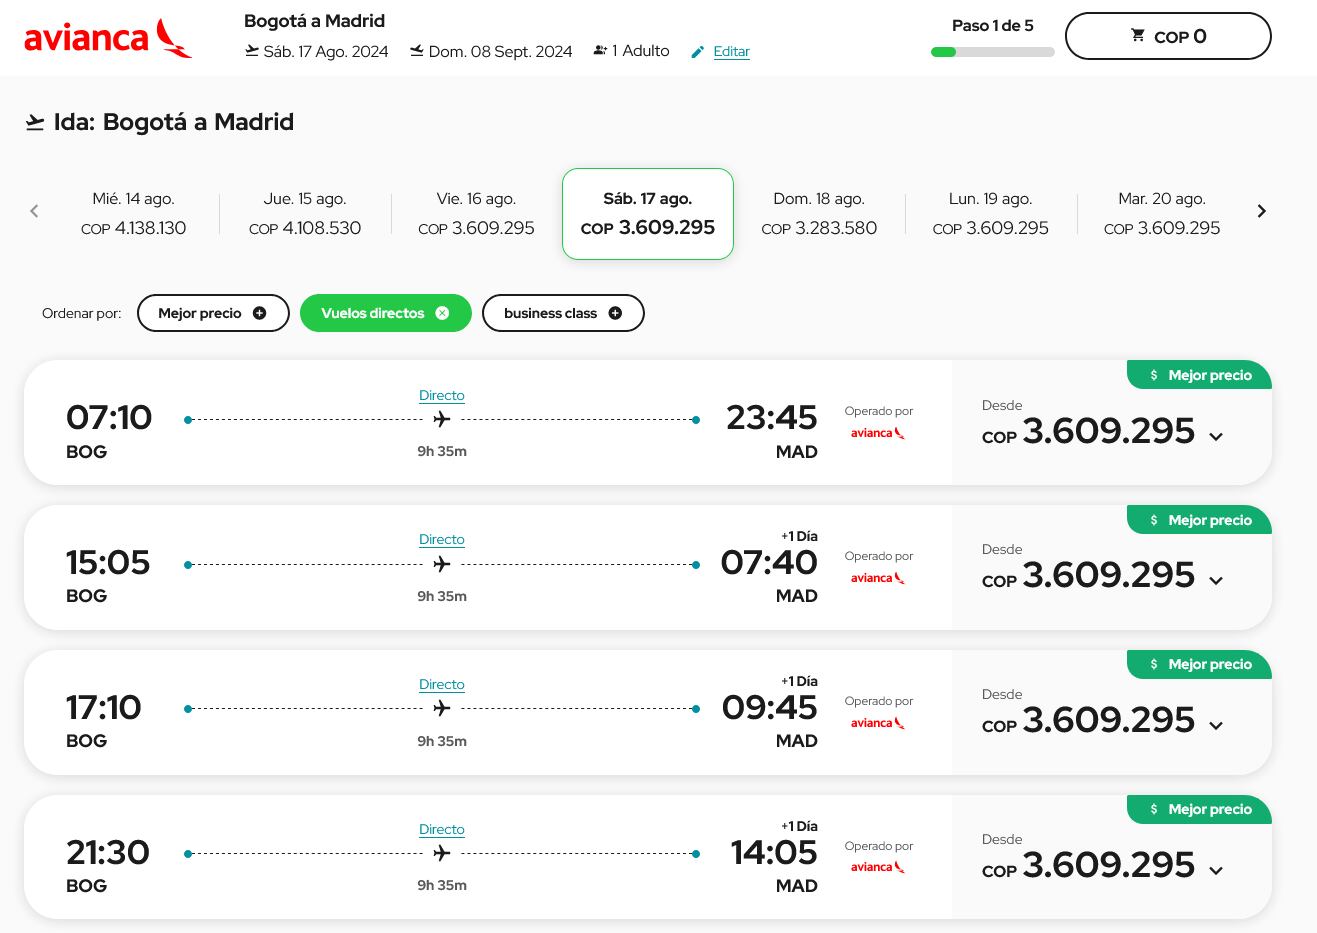Click the Avianca logo in header
Viewport: 1317px width, 933px height.
pyautogui.click(x=108, y=38)
